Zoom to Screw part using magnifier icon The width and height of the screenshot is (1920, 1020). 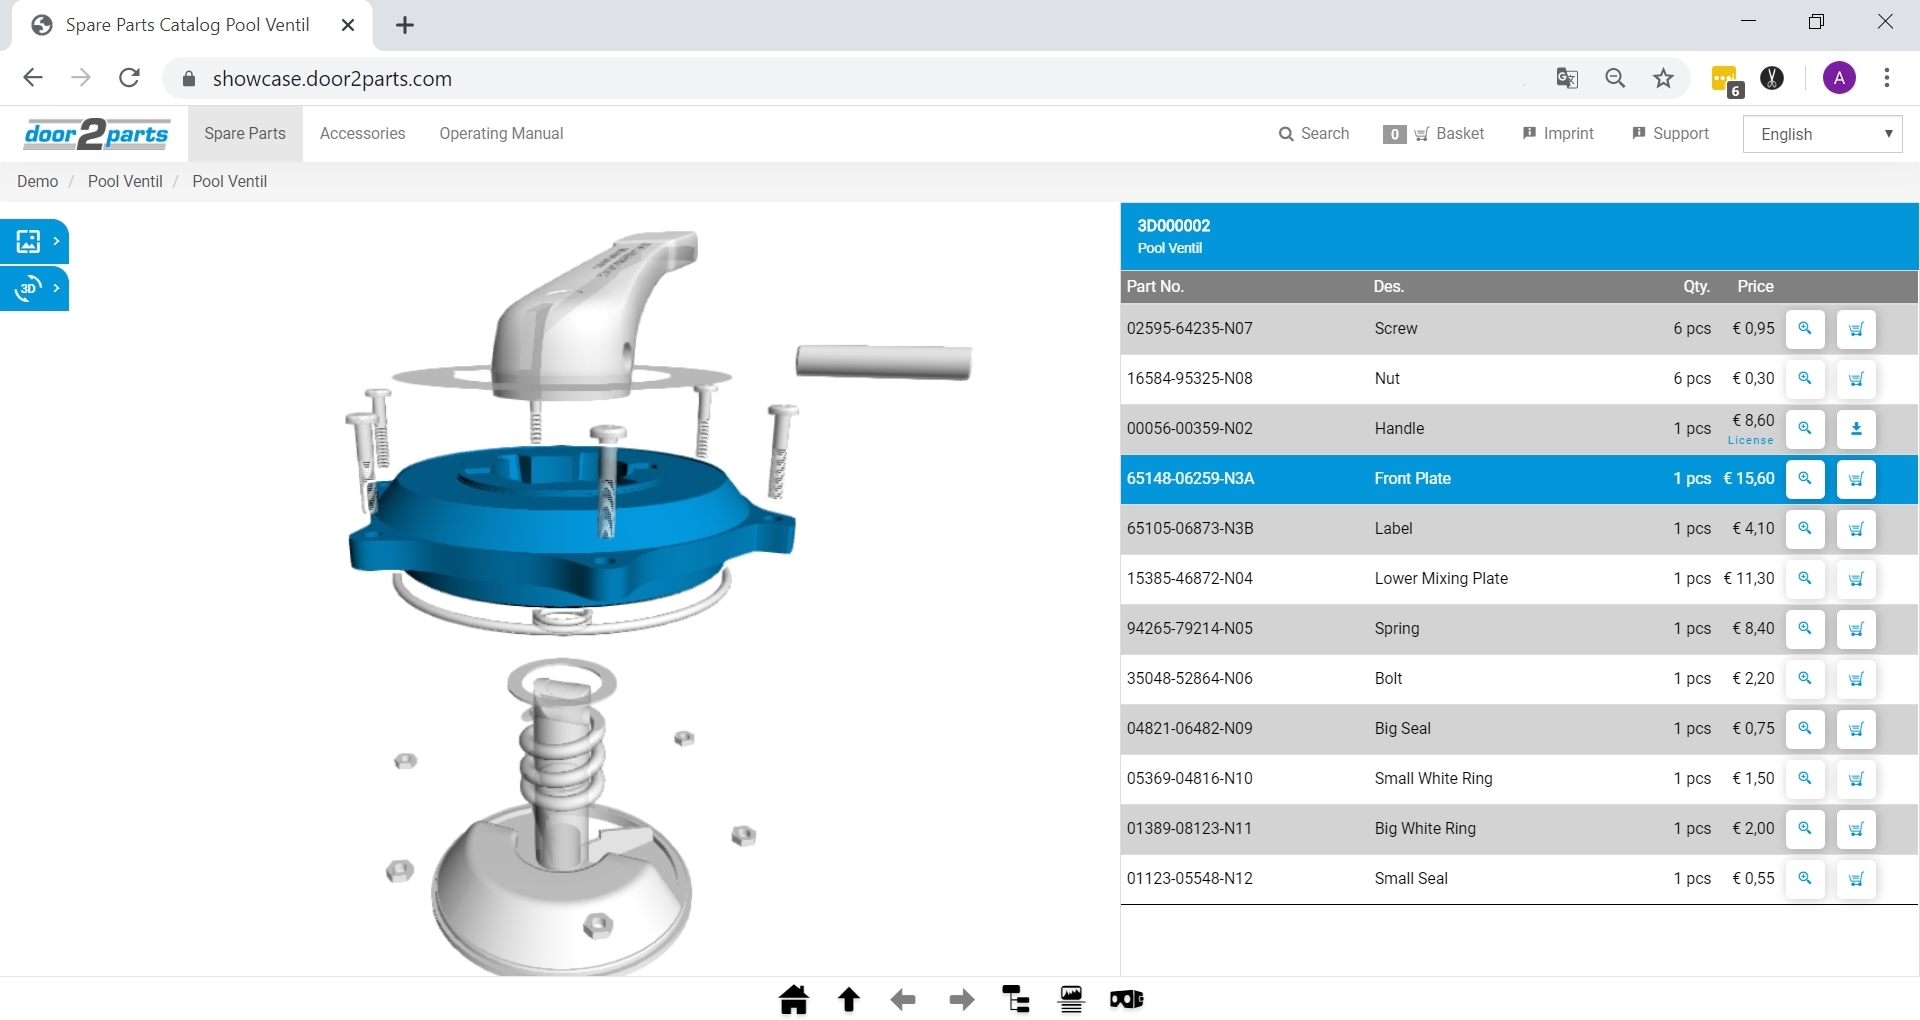point(1805,329)
